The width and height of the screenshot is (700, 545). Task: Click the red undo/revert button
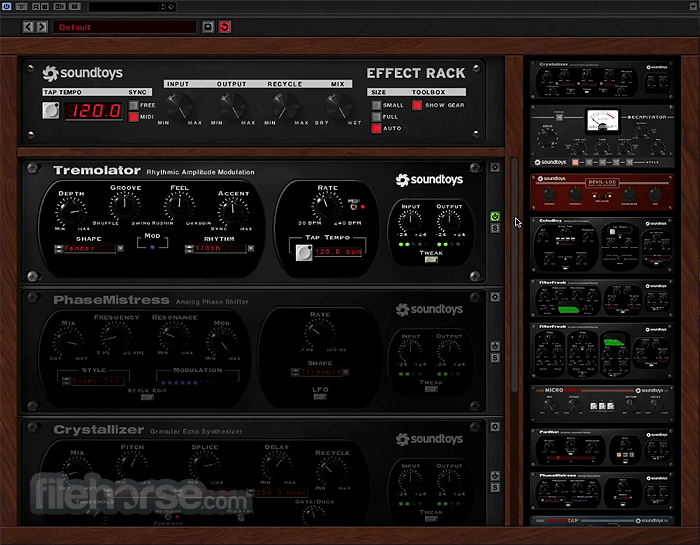pos(225,27)
